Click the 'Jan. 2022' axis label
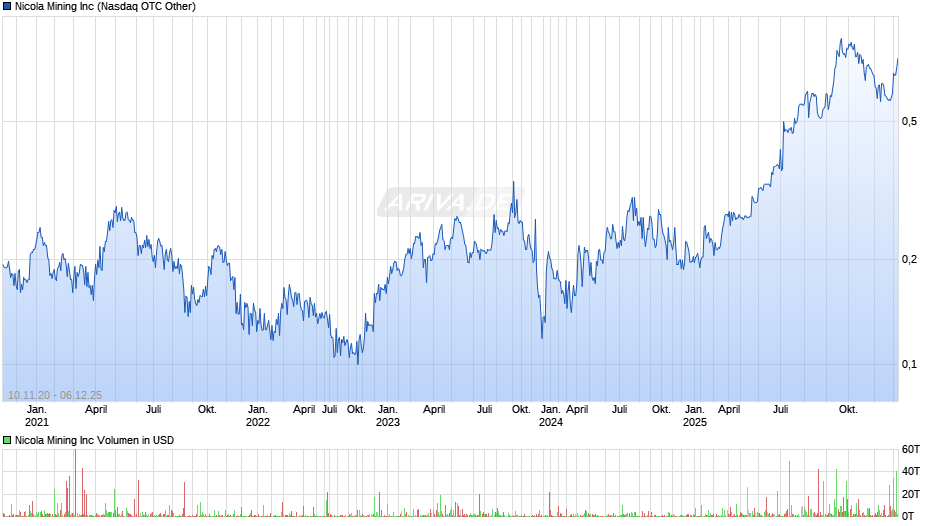 [x=258, y=416]
